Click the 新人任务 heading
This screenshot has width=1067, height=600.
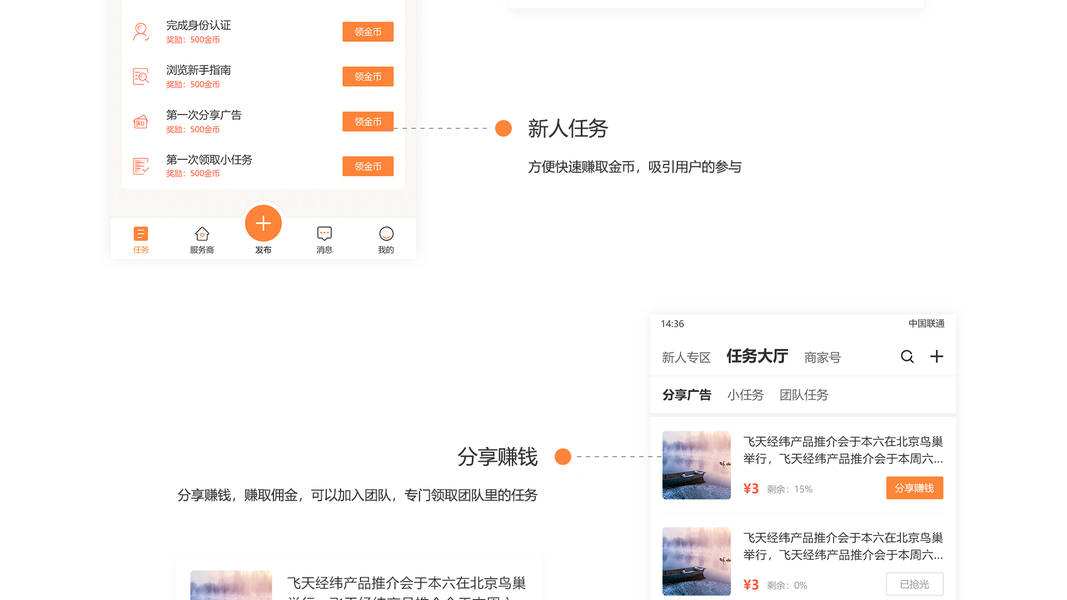pyautogui.click(x=568, y=129)
